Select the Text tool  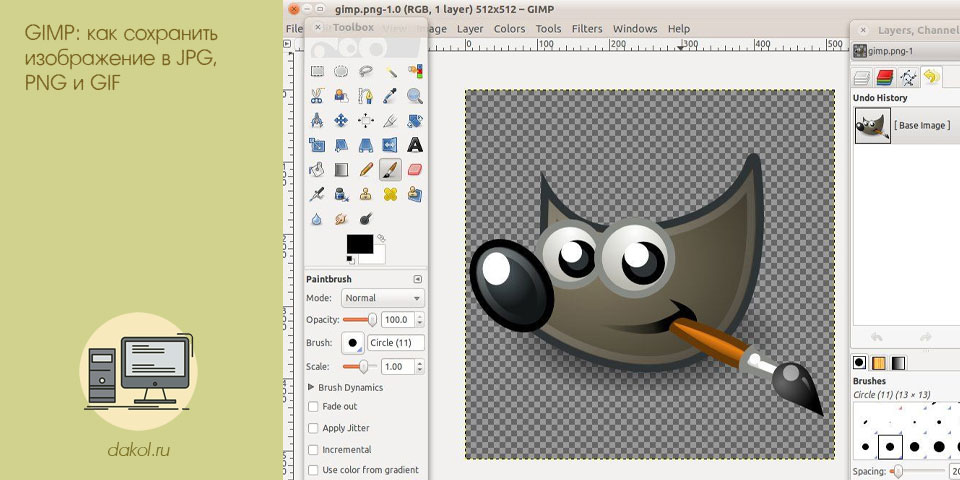(415, 145)
